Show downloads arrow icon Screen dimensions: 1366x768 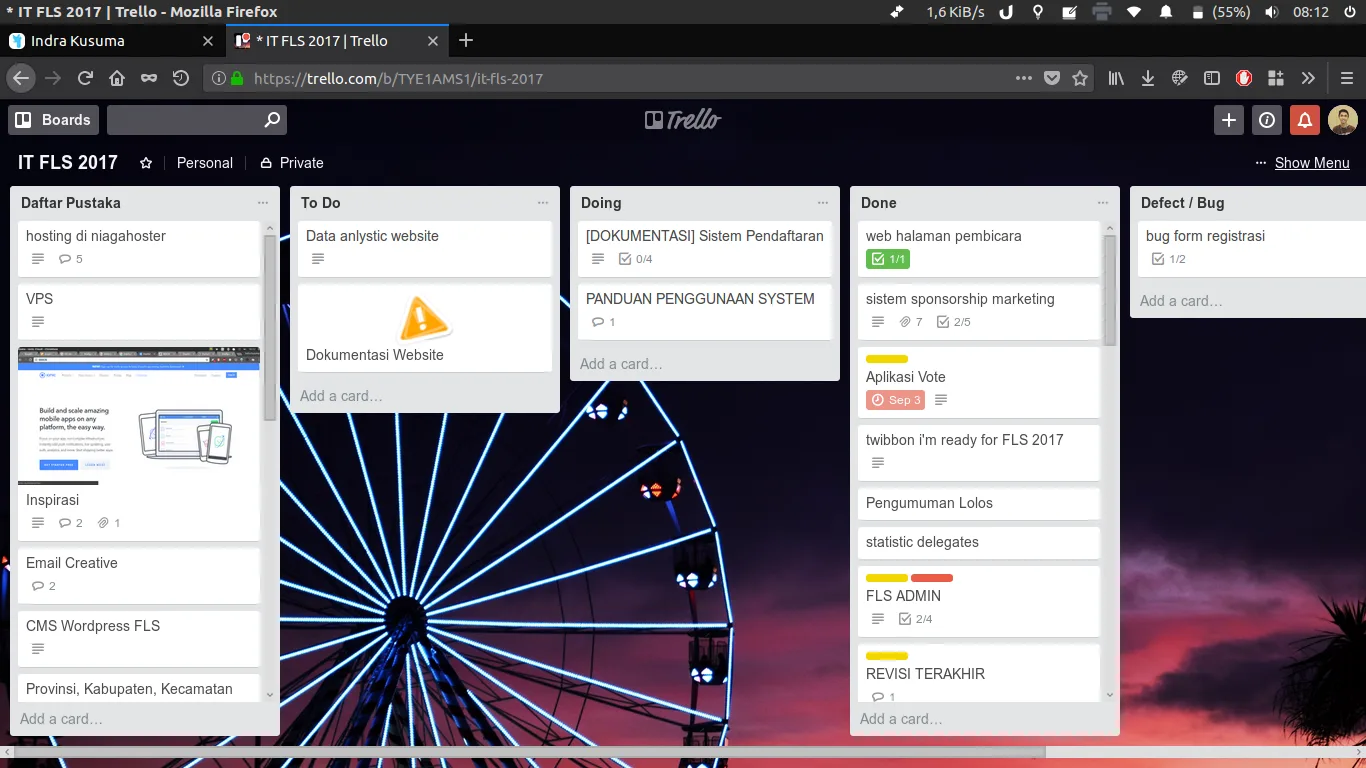[x=1148, y=78]
